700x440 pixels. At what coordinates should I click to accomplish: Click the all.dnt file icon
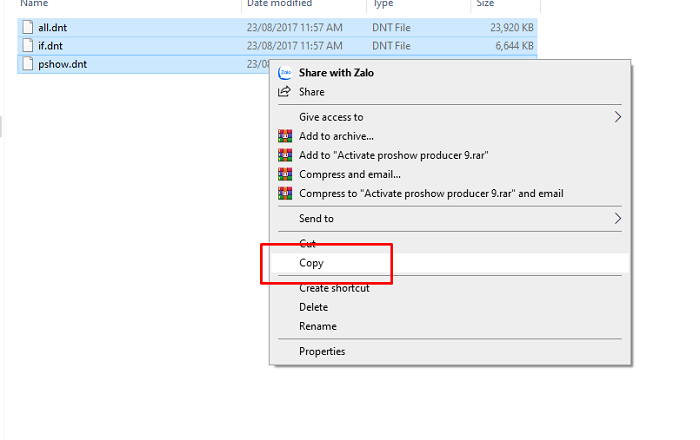point(28,27)
